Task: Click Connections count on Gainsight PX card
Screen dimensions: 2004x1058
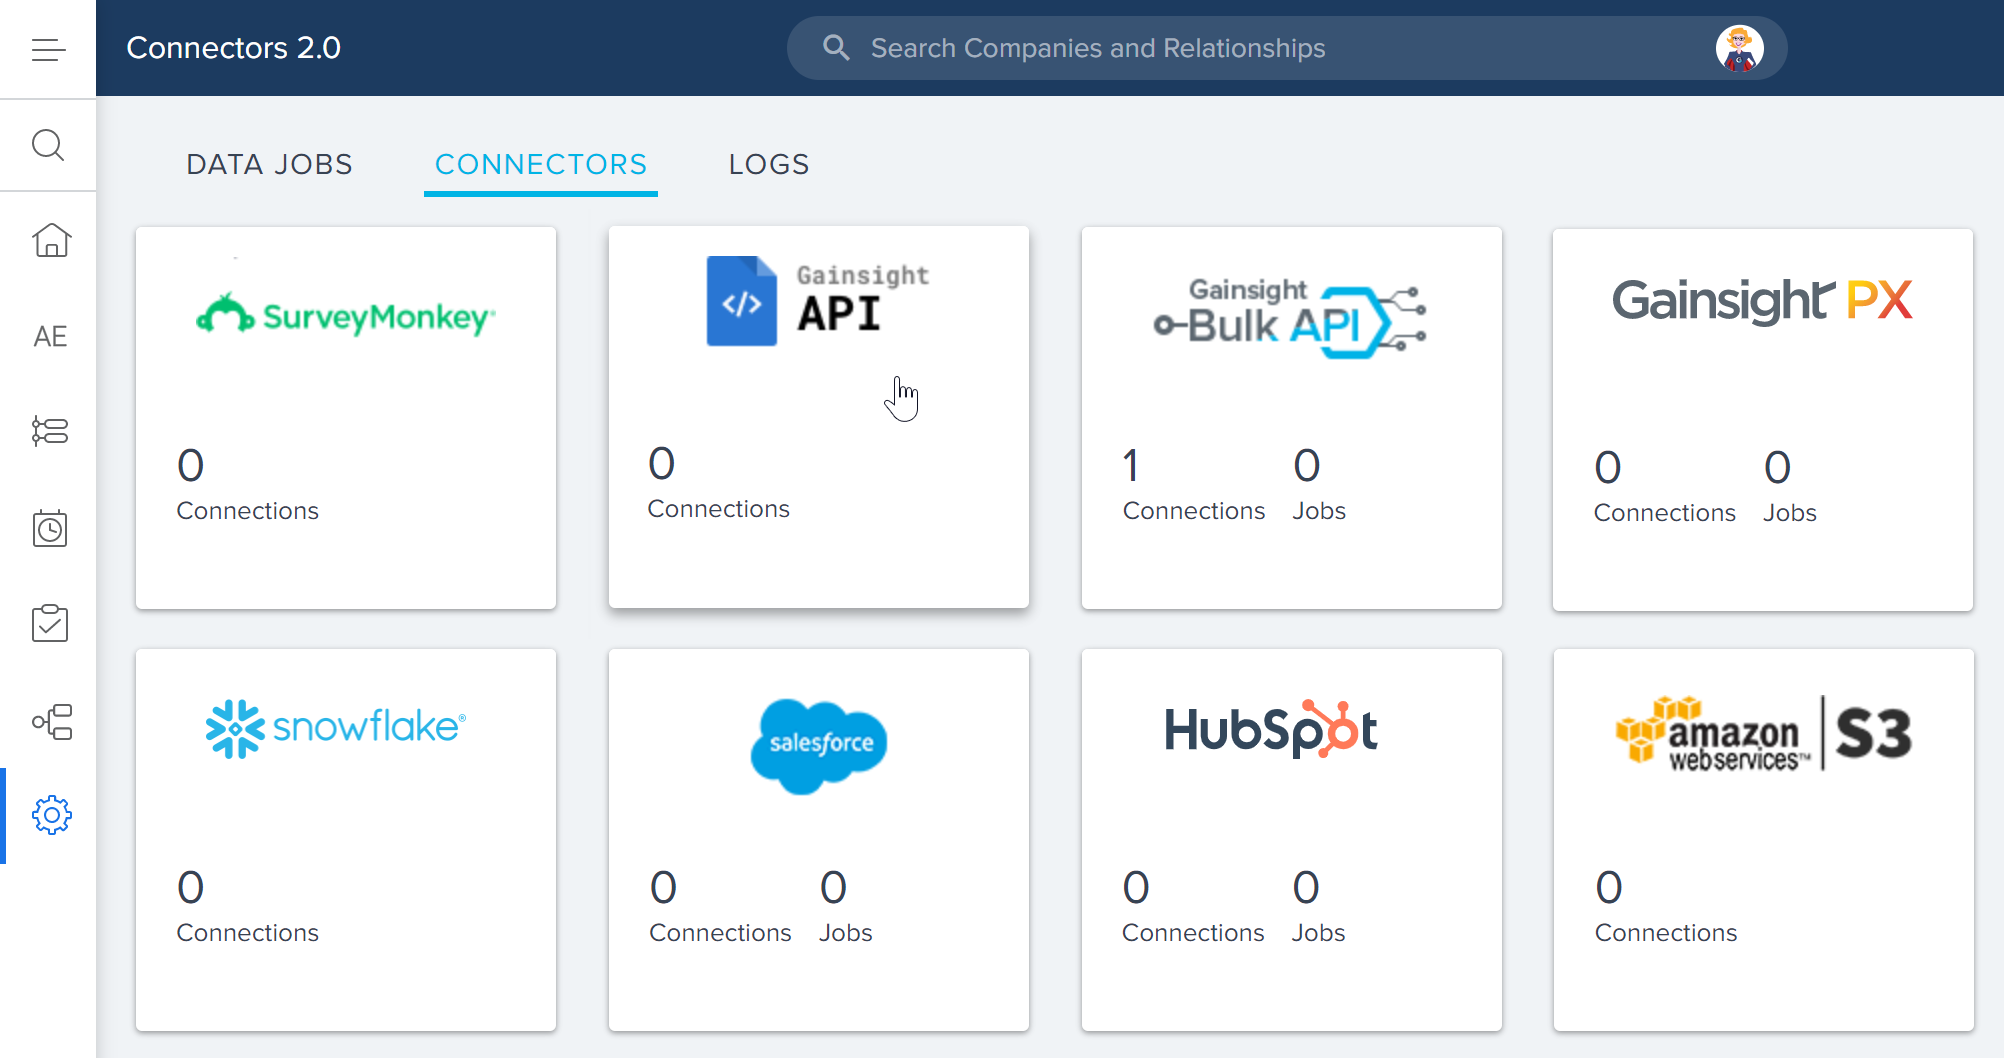Action: [x=1665, y=487]
